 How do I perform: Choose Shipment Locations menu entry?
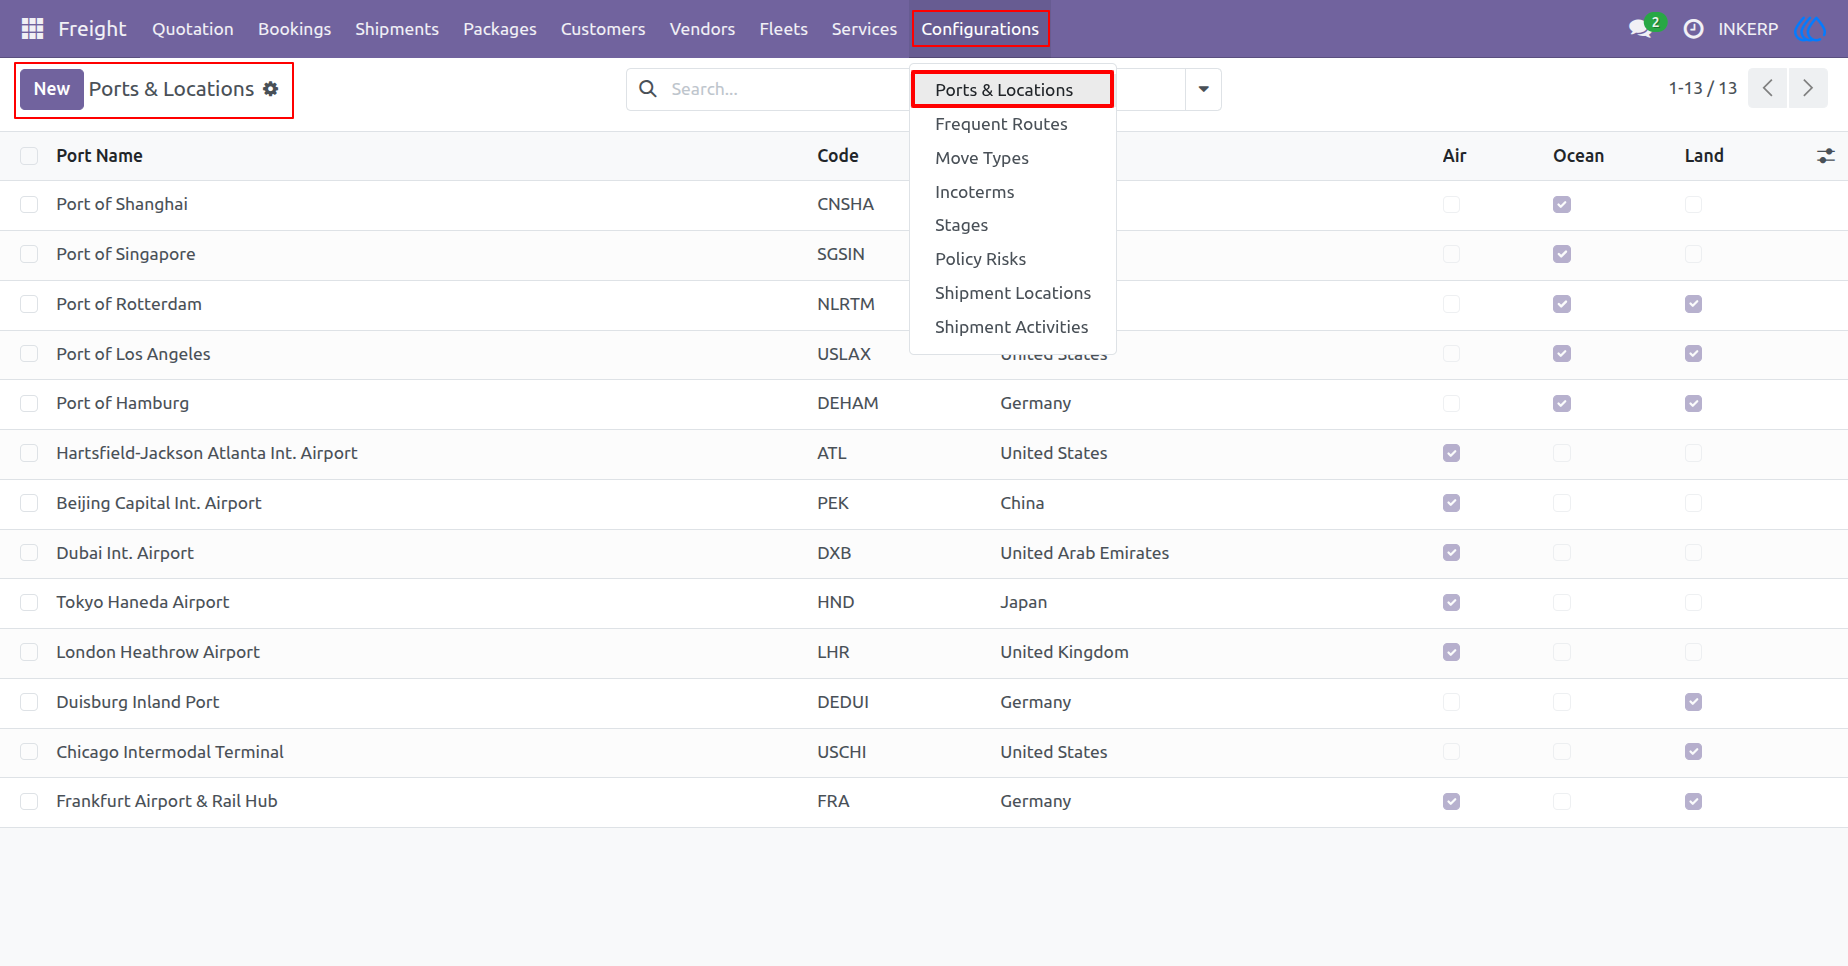tap(1012, 293)
